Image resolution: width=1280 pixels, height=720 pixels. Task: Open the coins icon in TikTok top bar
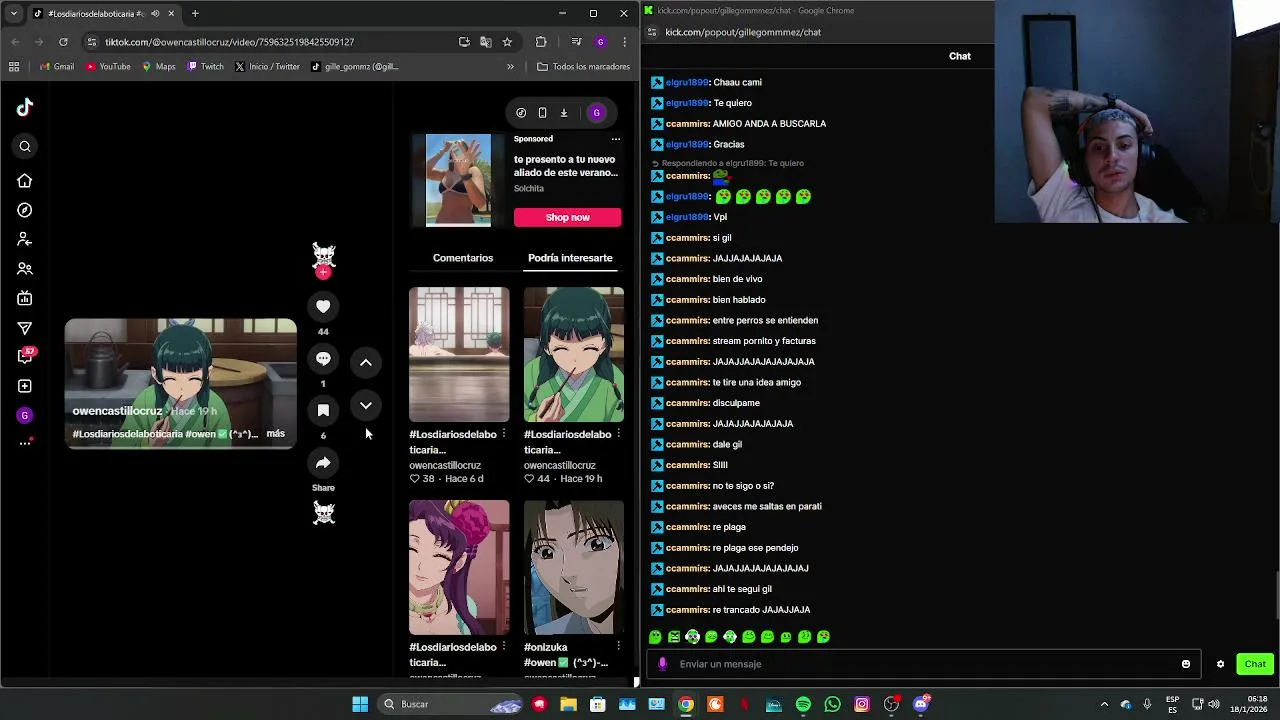click(521, 113)
